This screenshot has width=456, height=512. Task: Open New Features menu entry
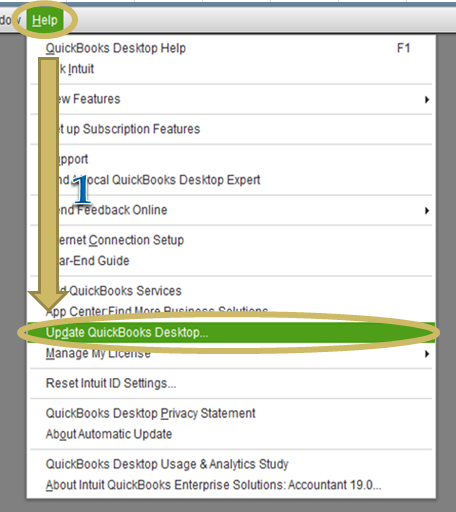pyautogui.click(x=231, y=99)
